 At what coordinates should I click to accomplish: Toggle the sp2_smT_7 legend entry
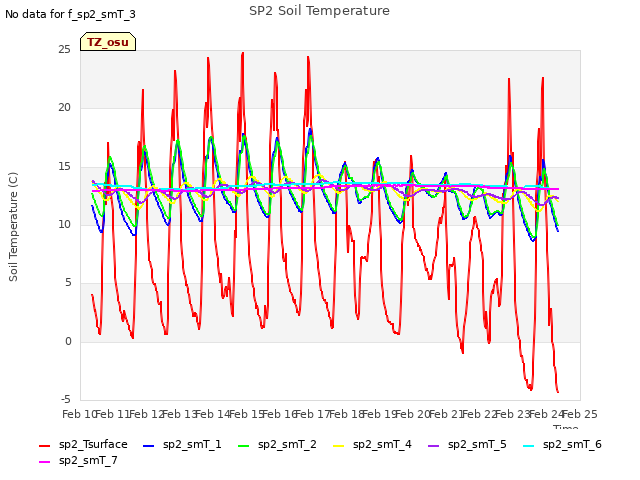coord(78,460)
